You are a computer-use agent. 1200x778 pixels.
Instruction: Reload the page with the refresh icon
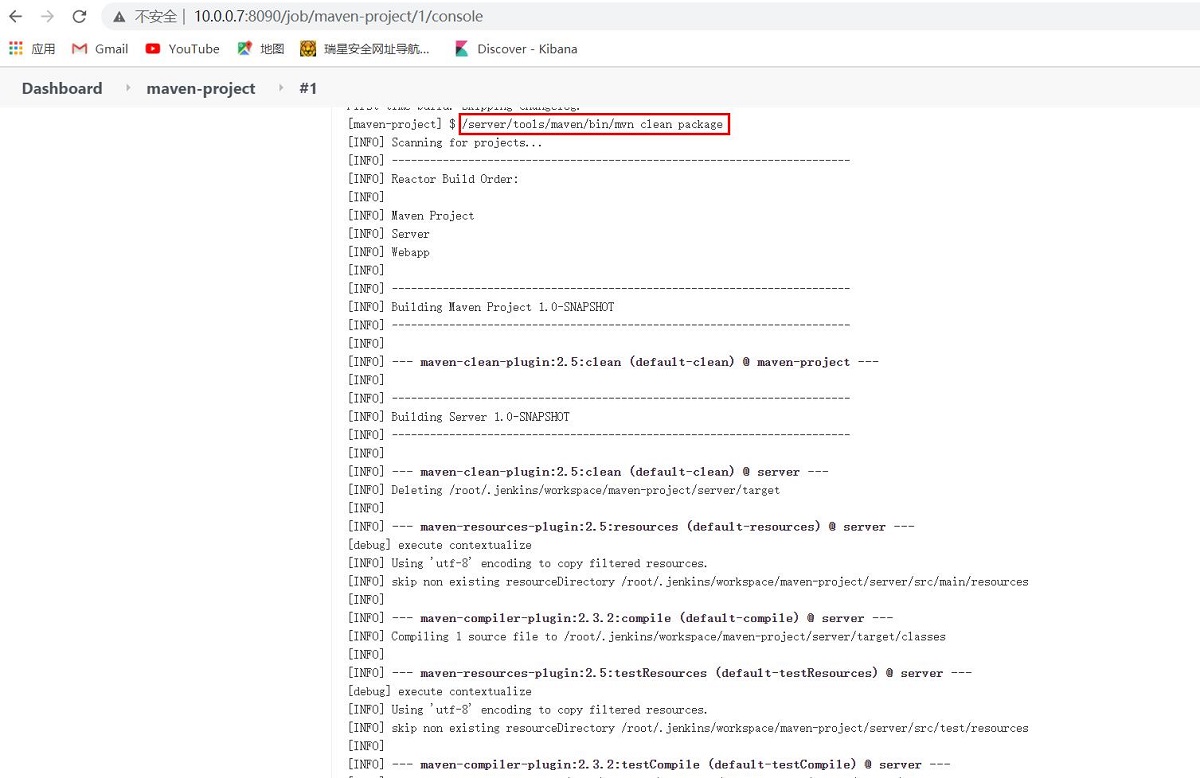coord(79,17)
